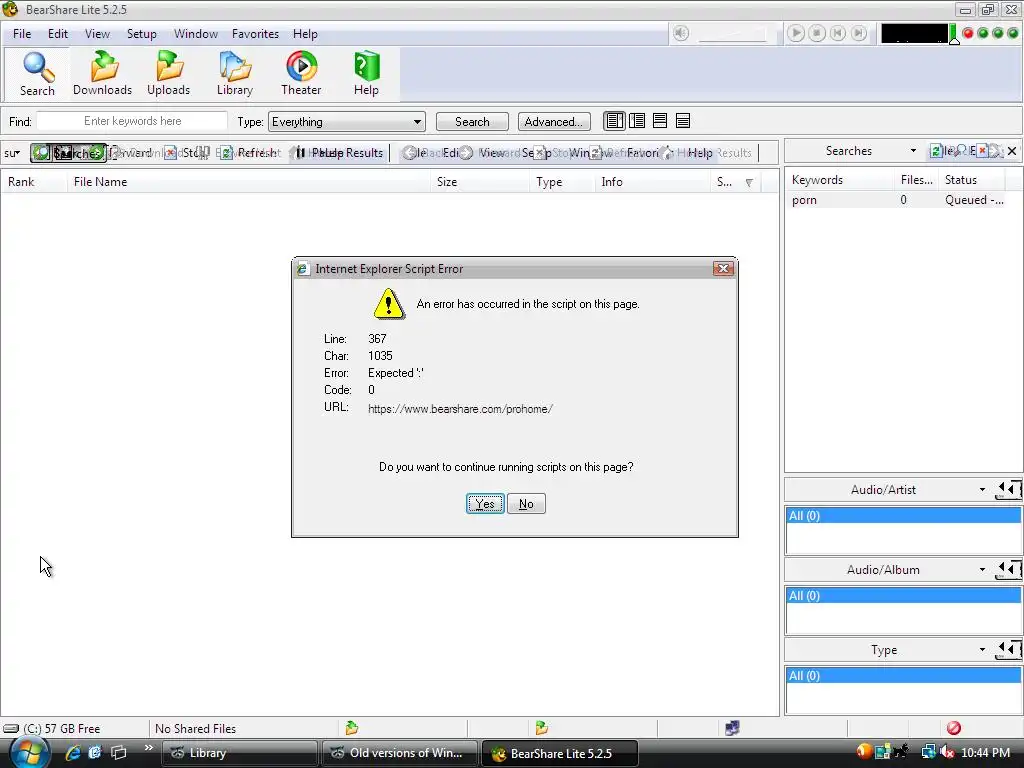
Task: Click the rightmost green status light
Action: pos(1013,33)
